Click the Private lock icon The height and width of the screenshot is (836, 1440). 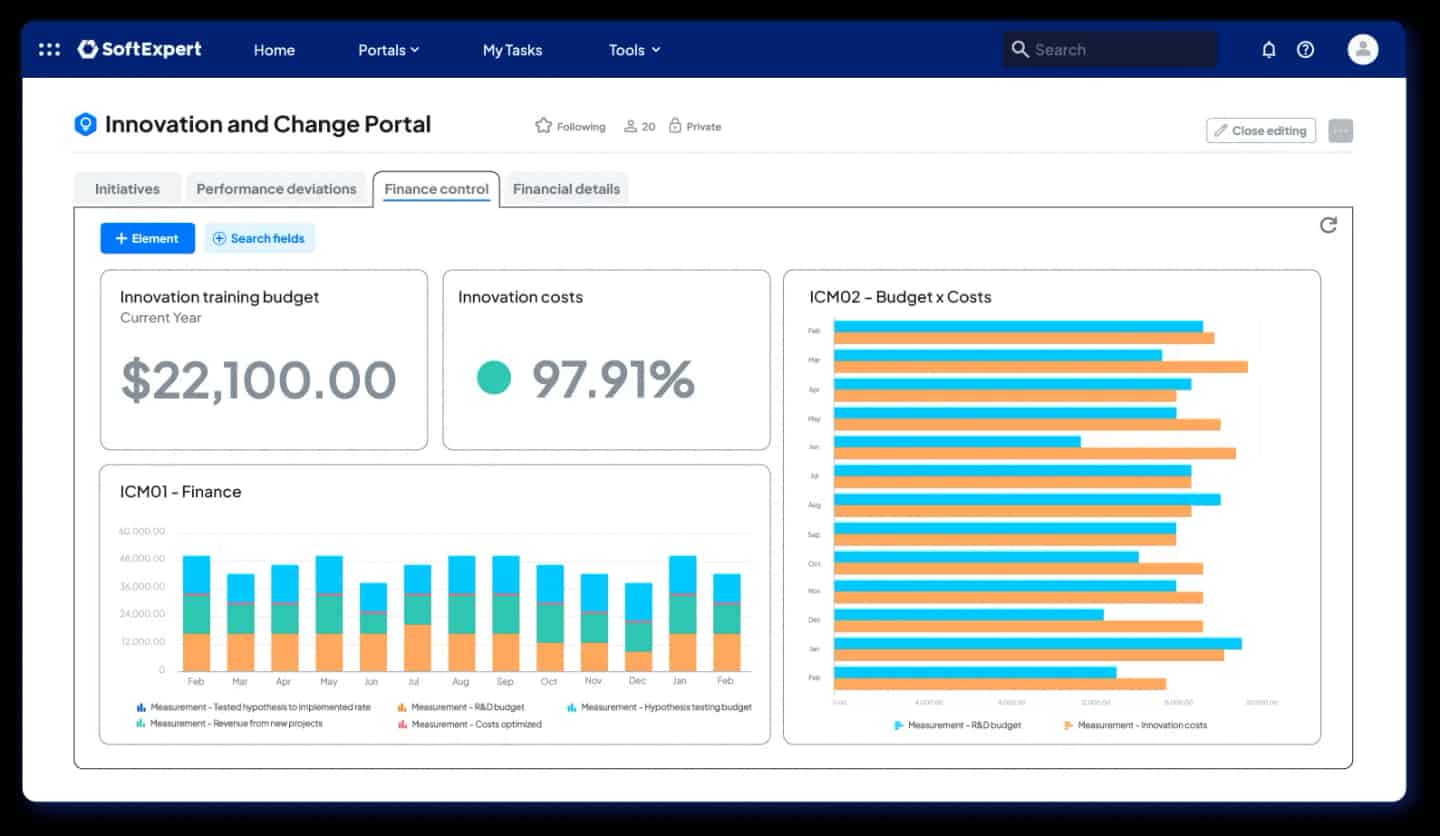(678, 126)
